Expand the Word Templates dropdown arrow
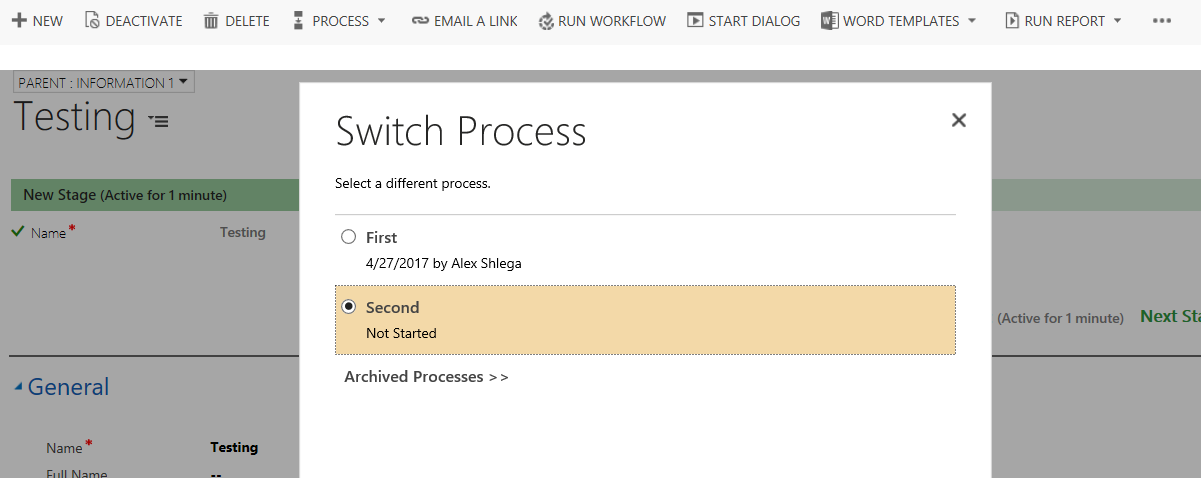This screenshot has width=1201, height=478. [972, 20]
